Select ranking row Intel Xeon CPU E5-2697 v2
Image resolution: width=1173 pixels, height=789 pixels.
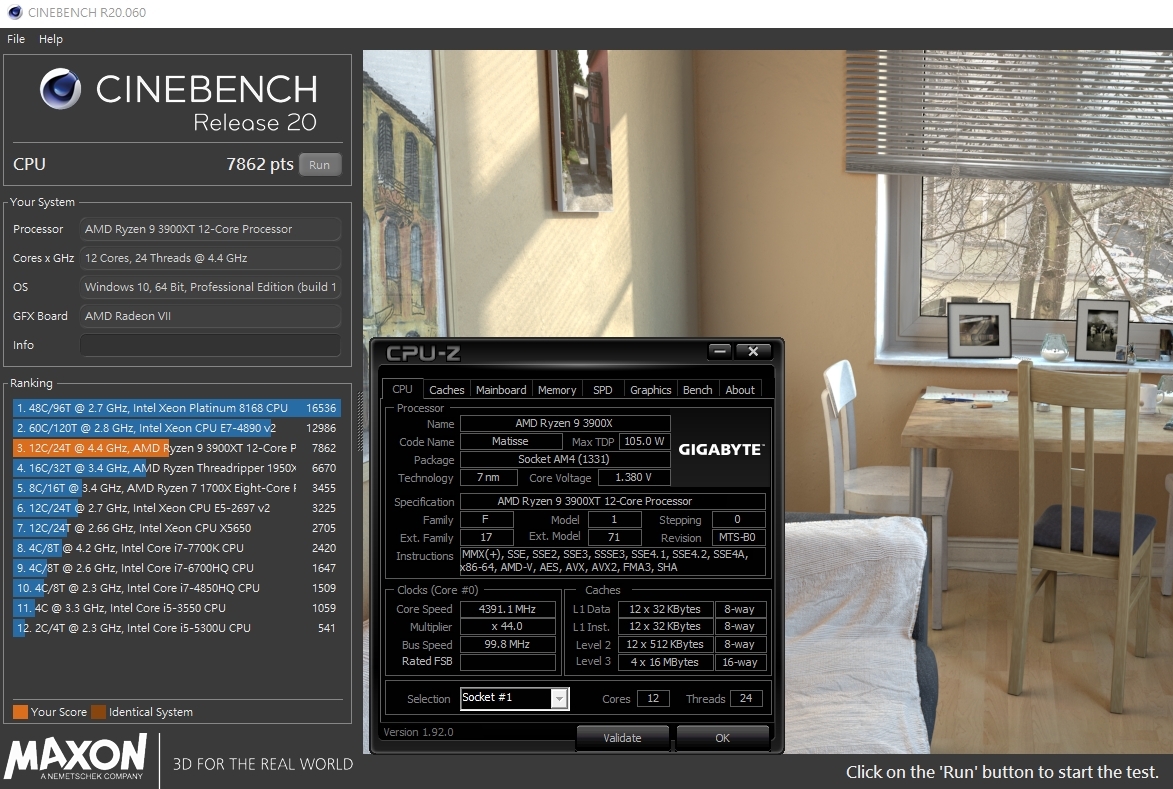click(177, 509)
